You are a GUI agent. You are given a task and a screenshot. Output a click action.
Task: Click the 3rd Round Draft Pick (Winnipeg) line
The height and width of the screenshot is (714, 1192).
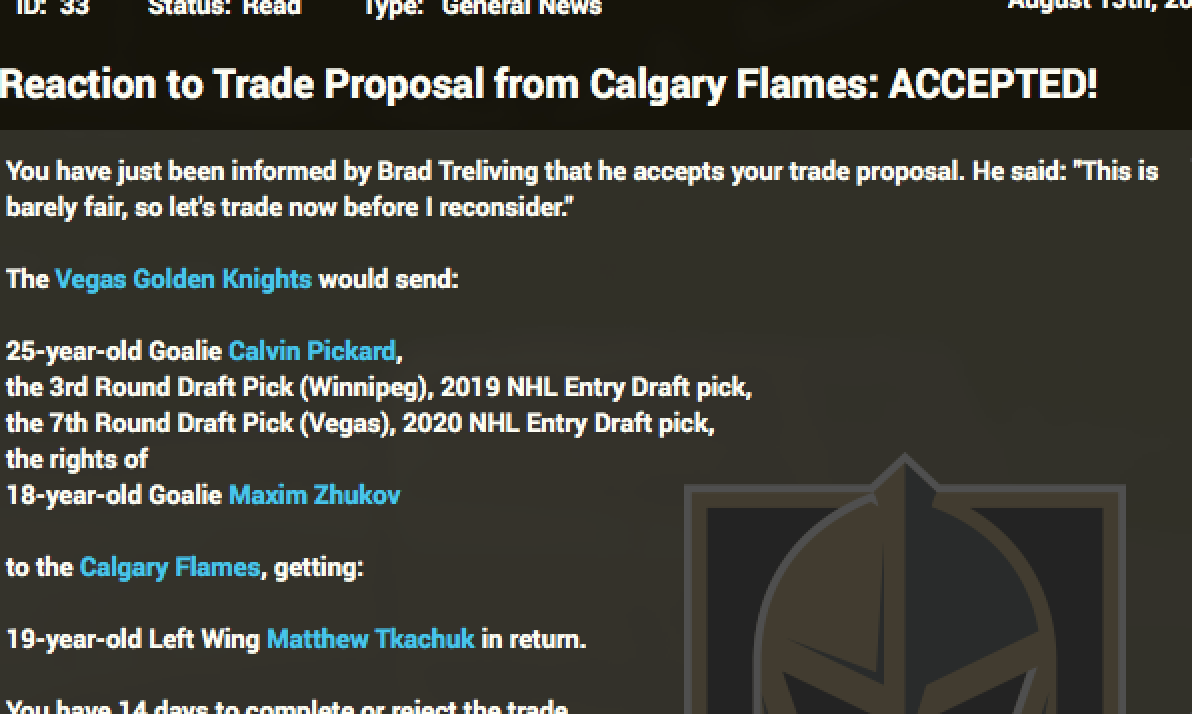(x=378, y=387)
